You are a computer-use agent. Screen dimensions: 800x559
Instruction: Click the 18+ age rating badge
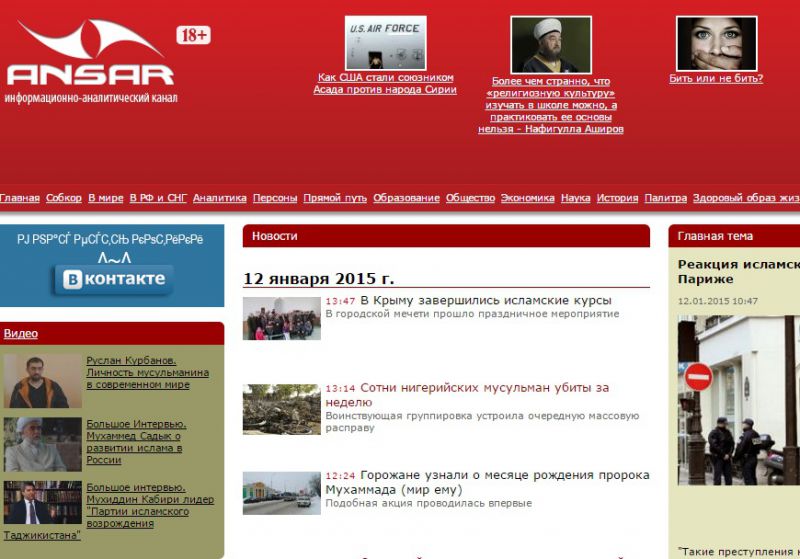[193, 35]
